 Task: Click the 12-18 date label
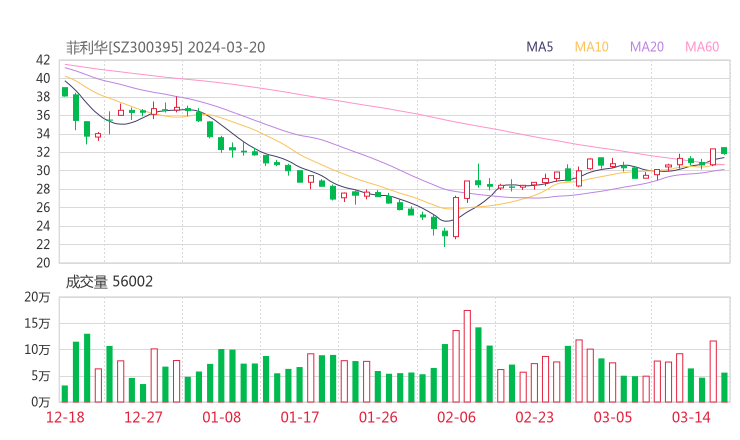pos(65,417)
